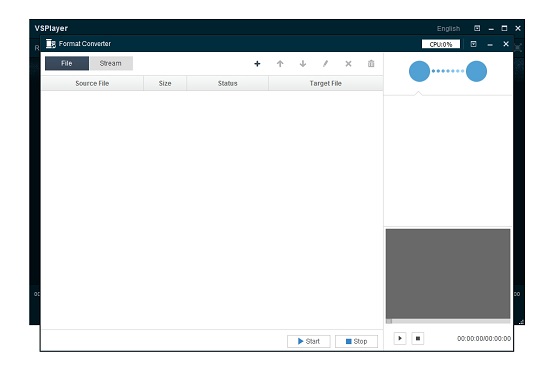Click the Size column header

pyautogui.click(x=165, y=83)
